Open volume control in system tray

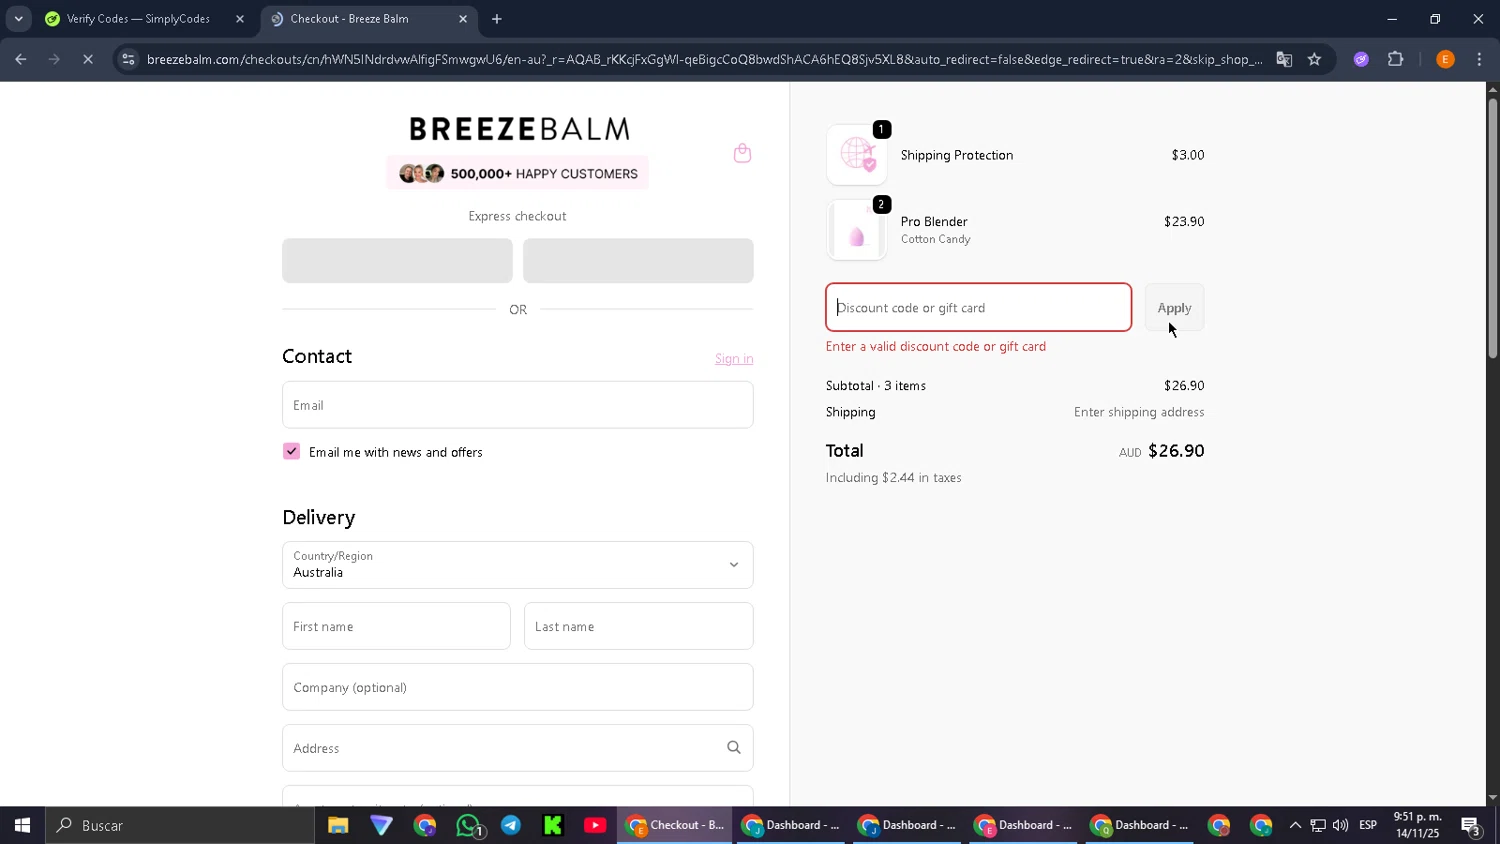[1340, 825]
